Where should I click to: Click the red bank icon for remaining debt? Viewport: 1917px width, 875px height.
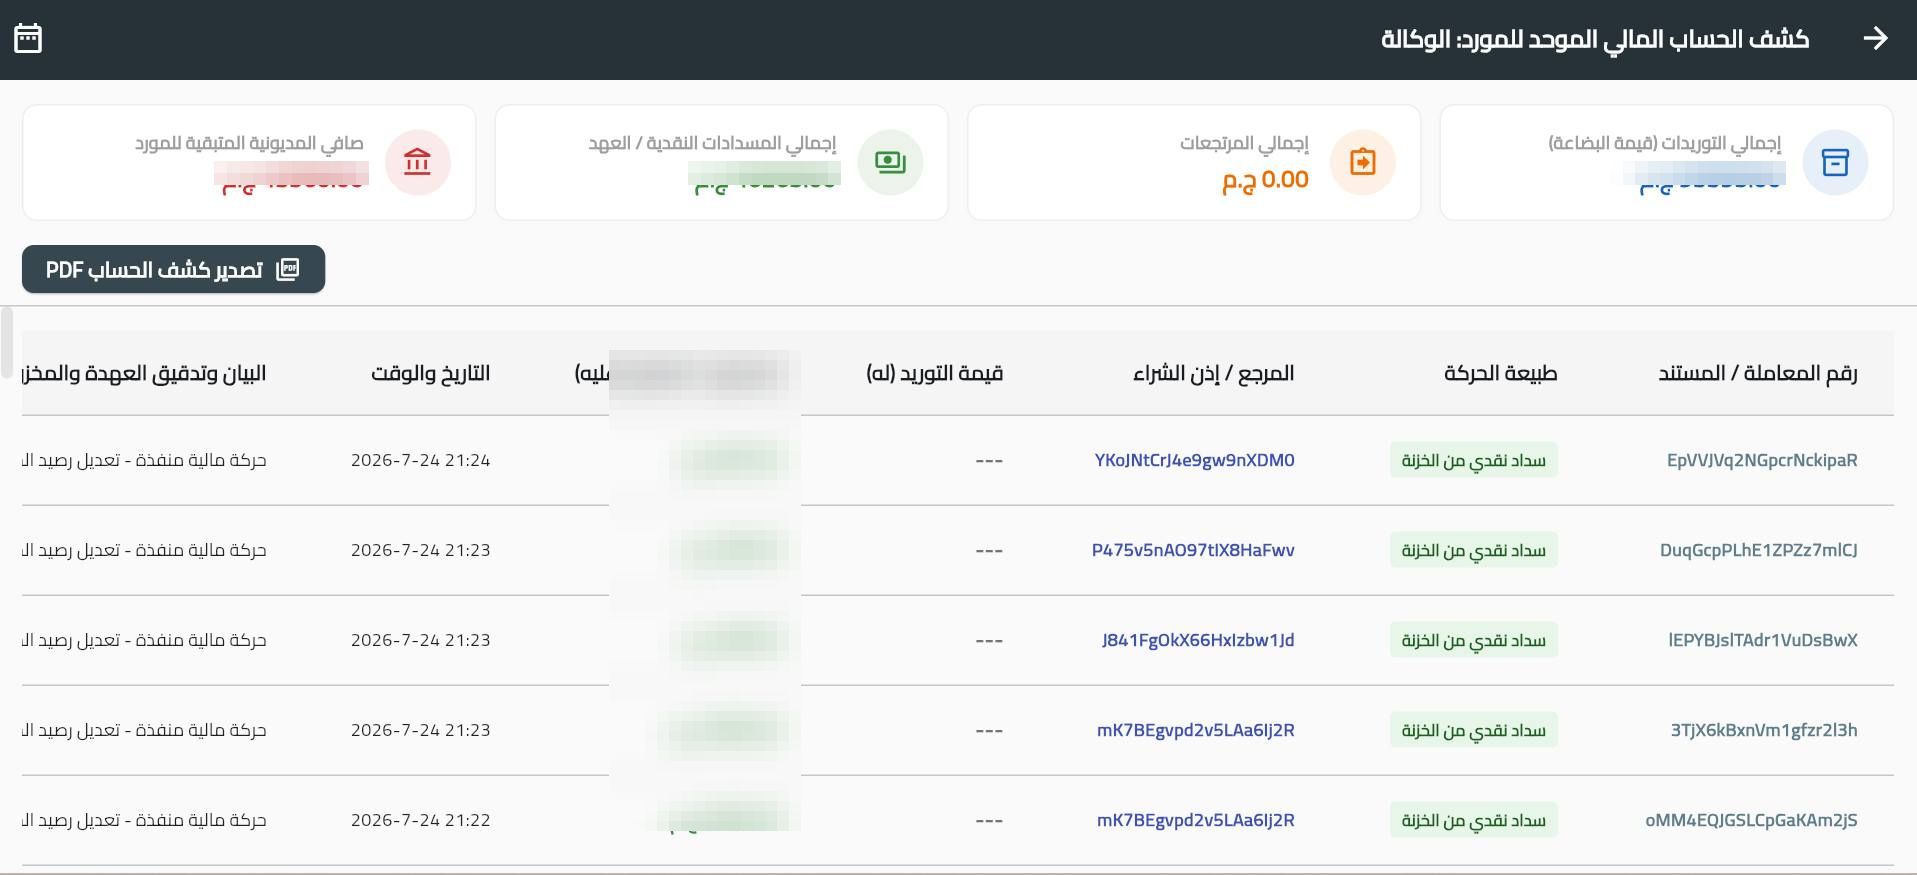(418, 162)
